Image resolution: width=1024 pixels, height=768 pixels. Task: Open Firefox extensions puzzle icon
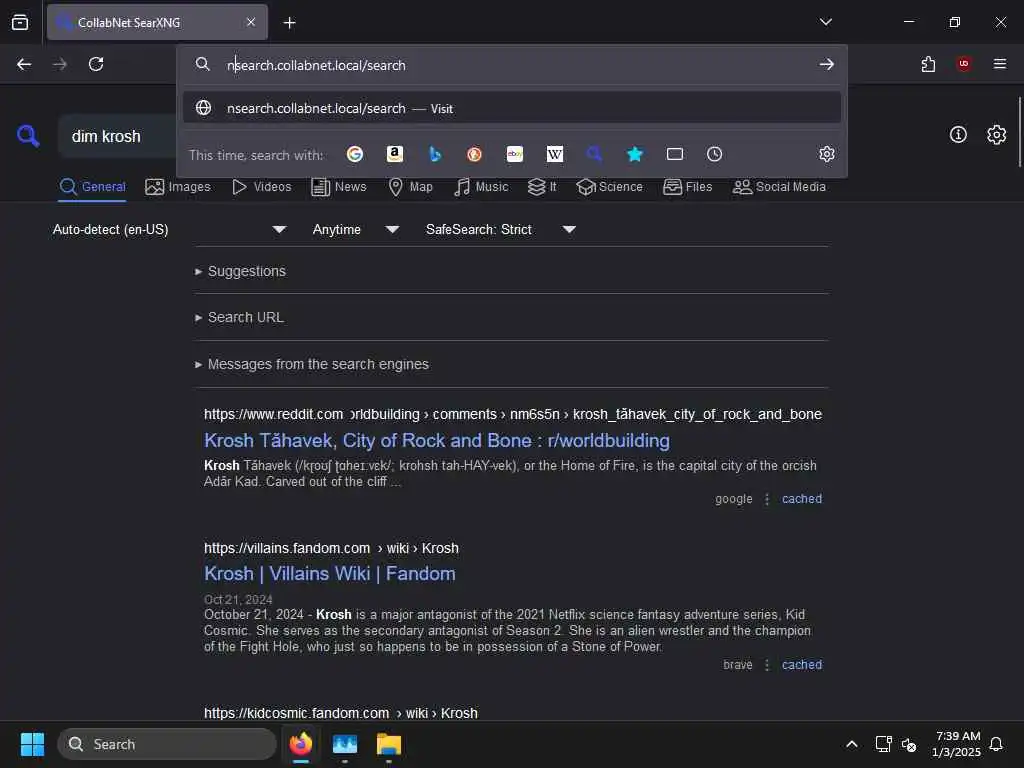pos(928,64)
